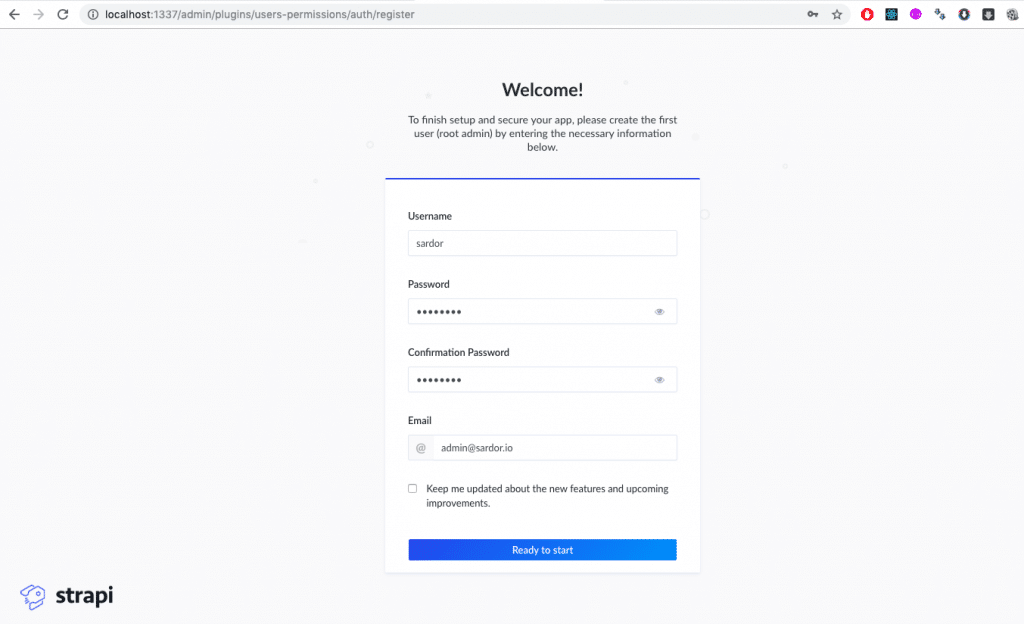This screenshot has width=1024, height=624.
Task: Click the Strapi rocket logo
Action: point(33,596)
